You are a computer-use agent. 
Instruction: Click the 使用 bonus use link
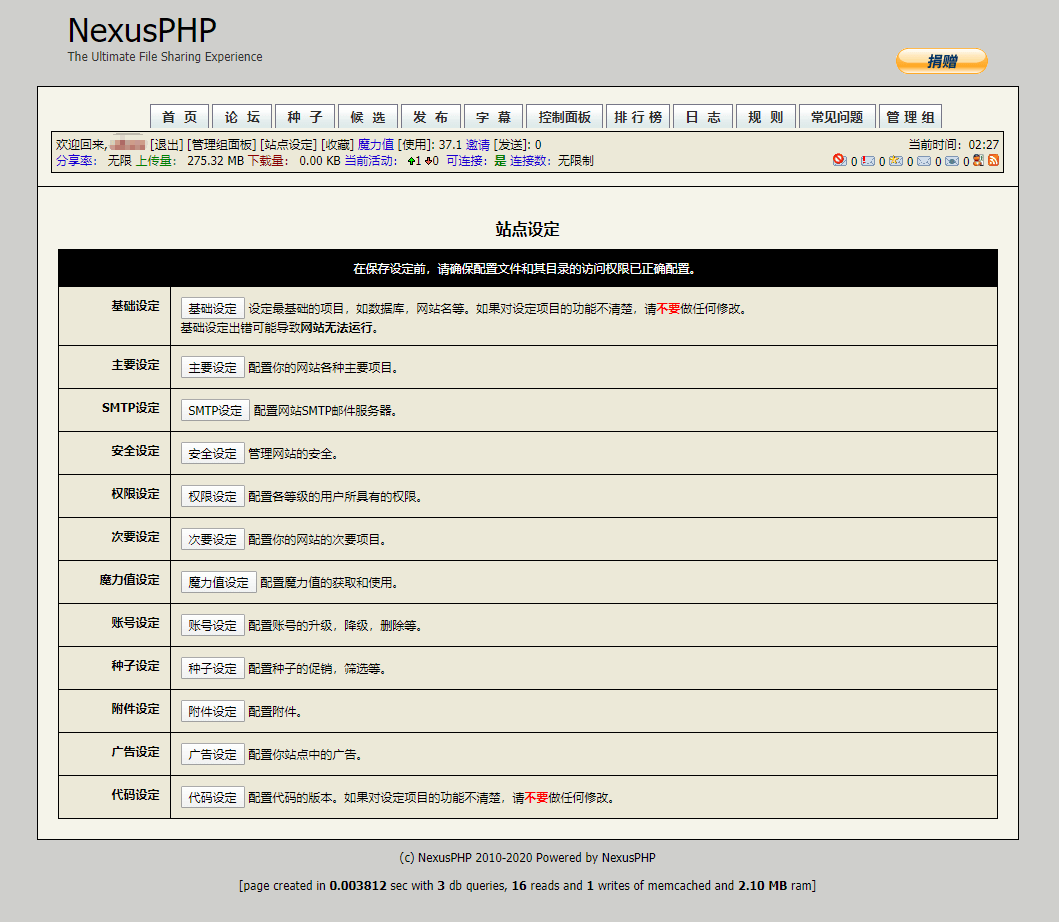415,145
